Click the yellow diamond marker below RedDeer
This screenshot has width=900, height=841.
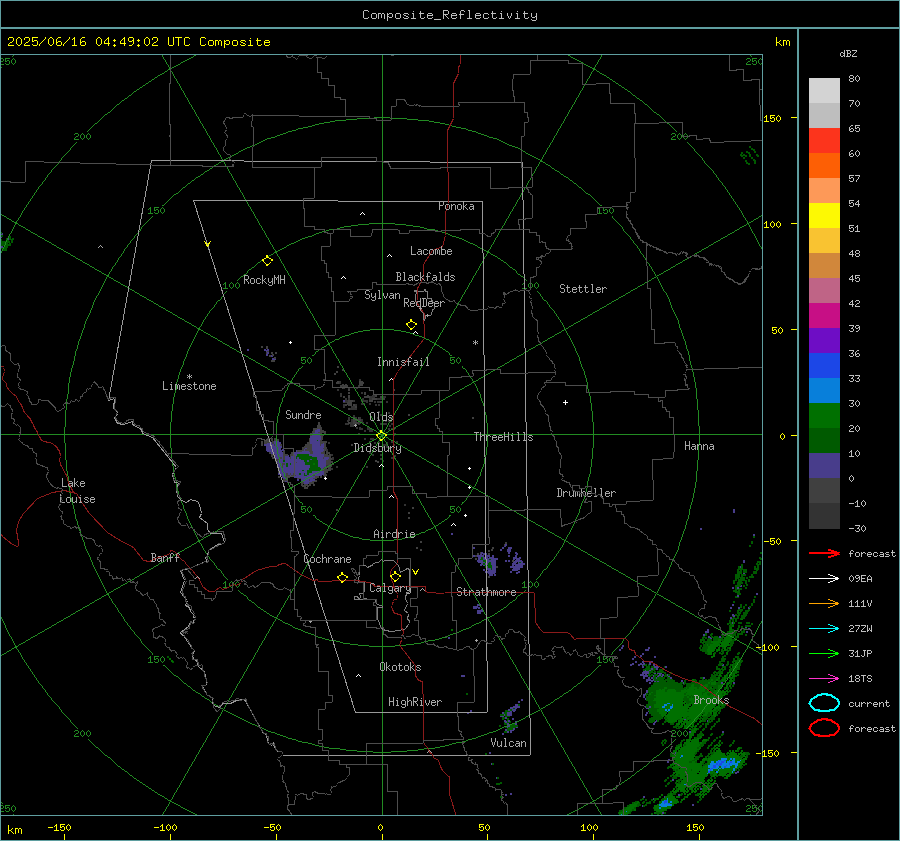(x=411, y=325)
